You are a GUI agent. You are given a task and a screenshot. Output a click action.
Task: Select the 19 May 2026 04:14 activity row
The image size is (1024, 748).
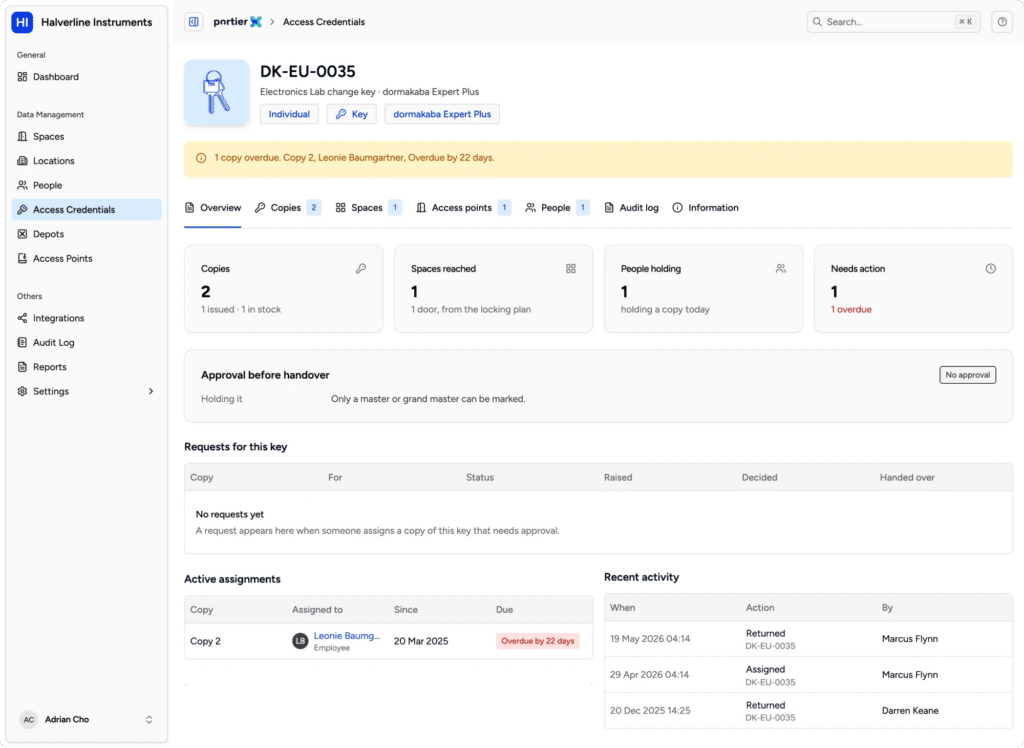[x=808, y=639]
